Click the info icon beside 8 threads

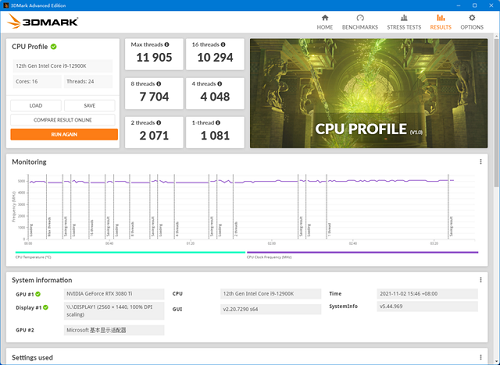(x=159, y=84)
